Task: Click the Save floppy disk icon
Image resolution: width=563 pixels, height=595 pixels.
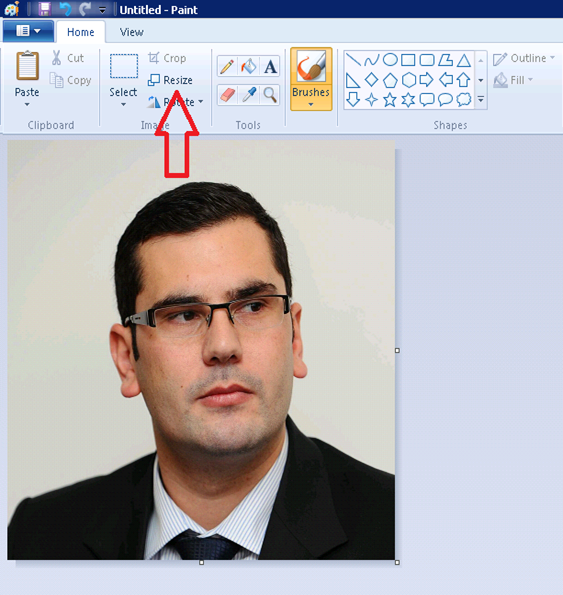Action: (x=44, y=9)
